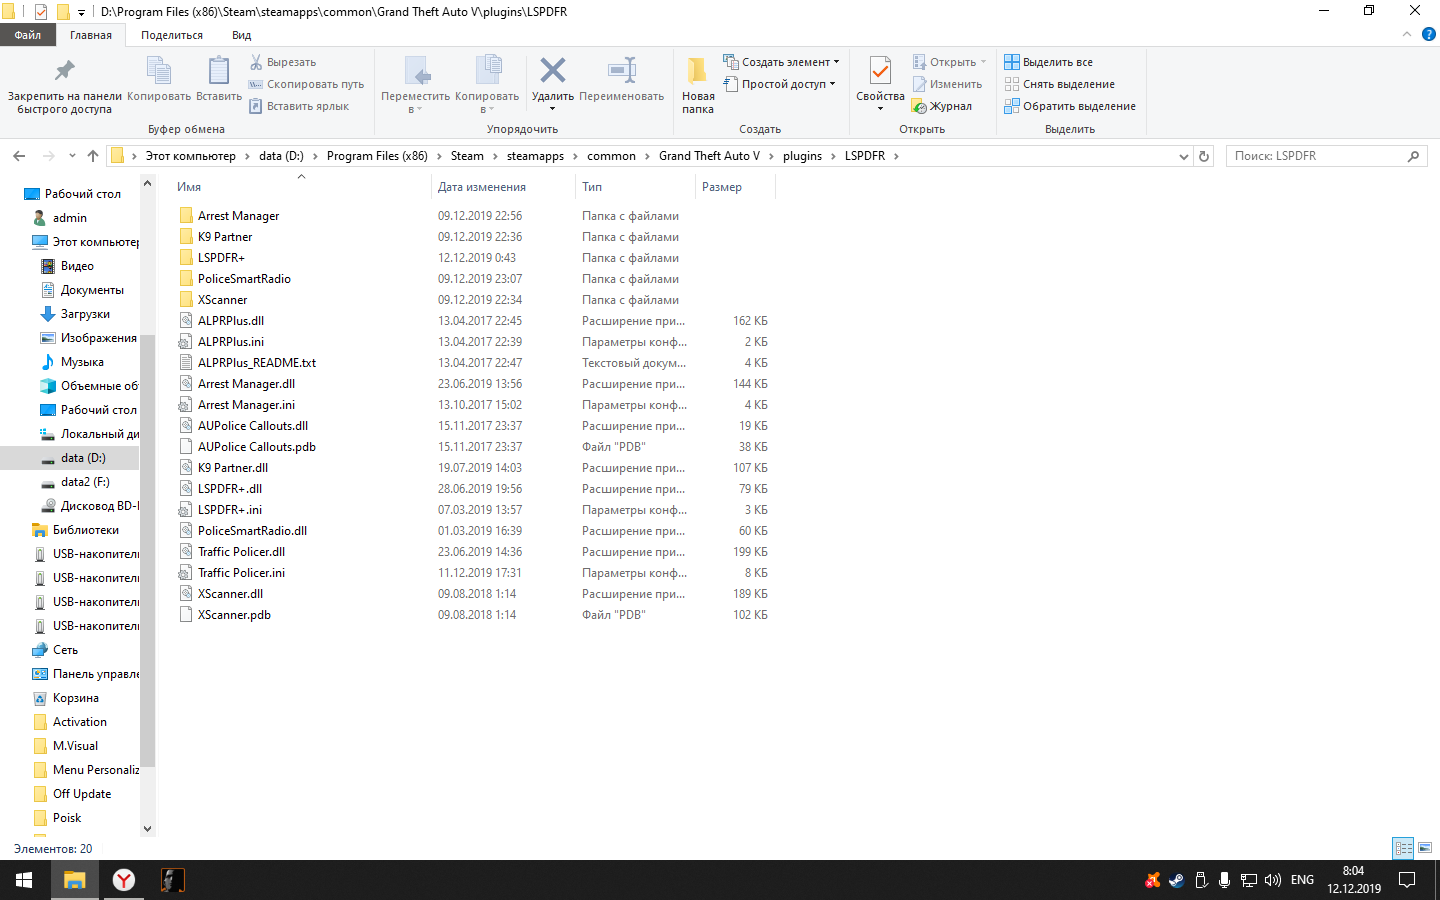The height and width of the screenshot is (900, 1440).
Task: Open the Action Center notifications icon
Action: pyautogui.click(x=1407, y=880)
